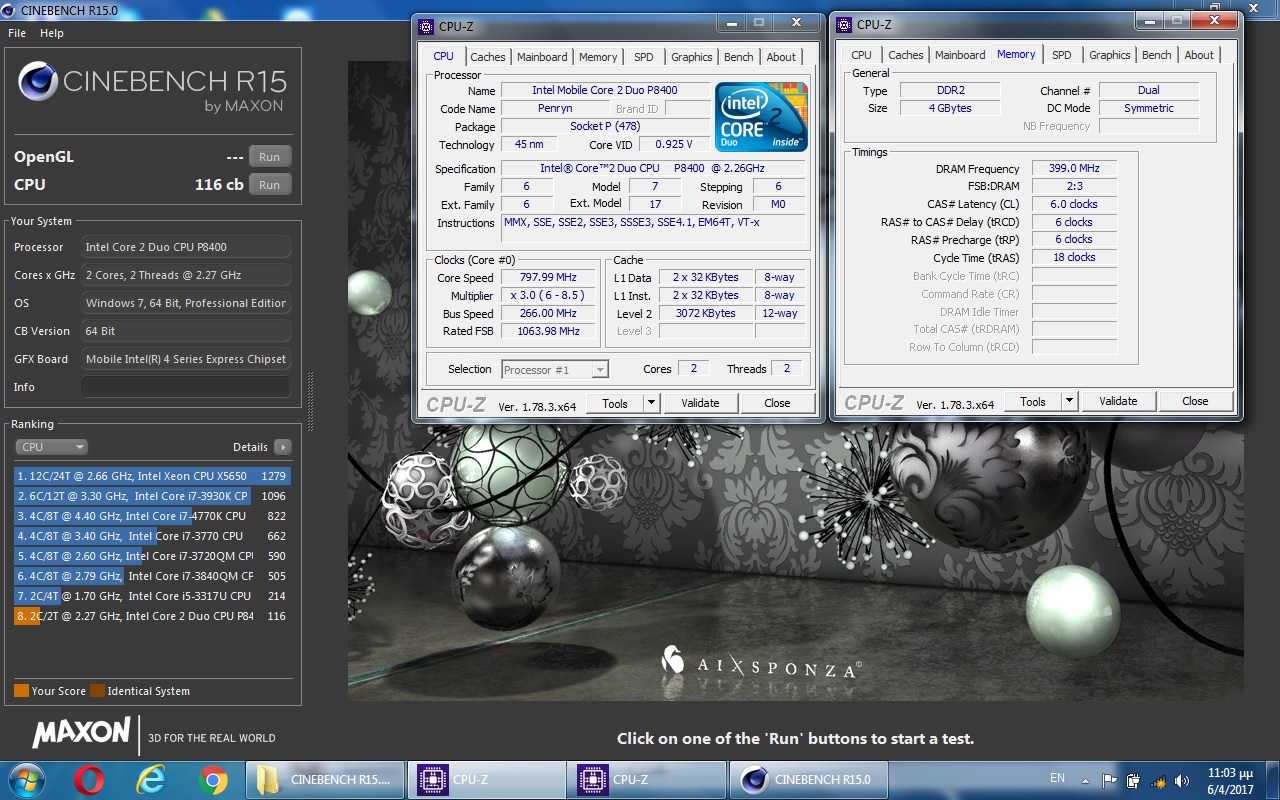Select Core i7-3770 ranking entry
The width and height of the screenshot is (1280, 800).
tap(152, 536)
